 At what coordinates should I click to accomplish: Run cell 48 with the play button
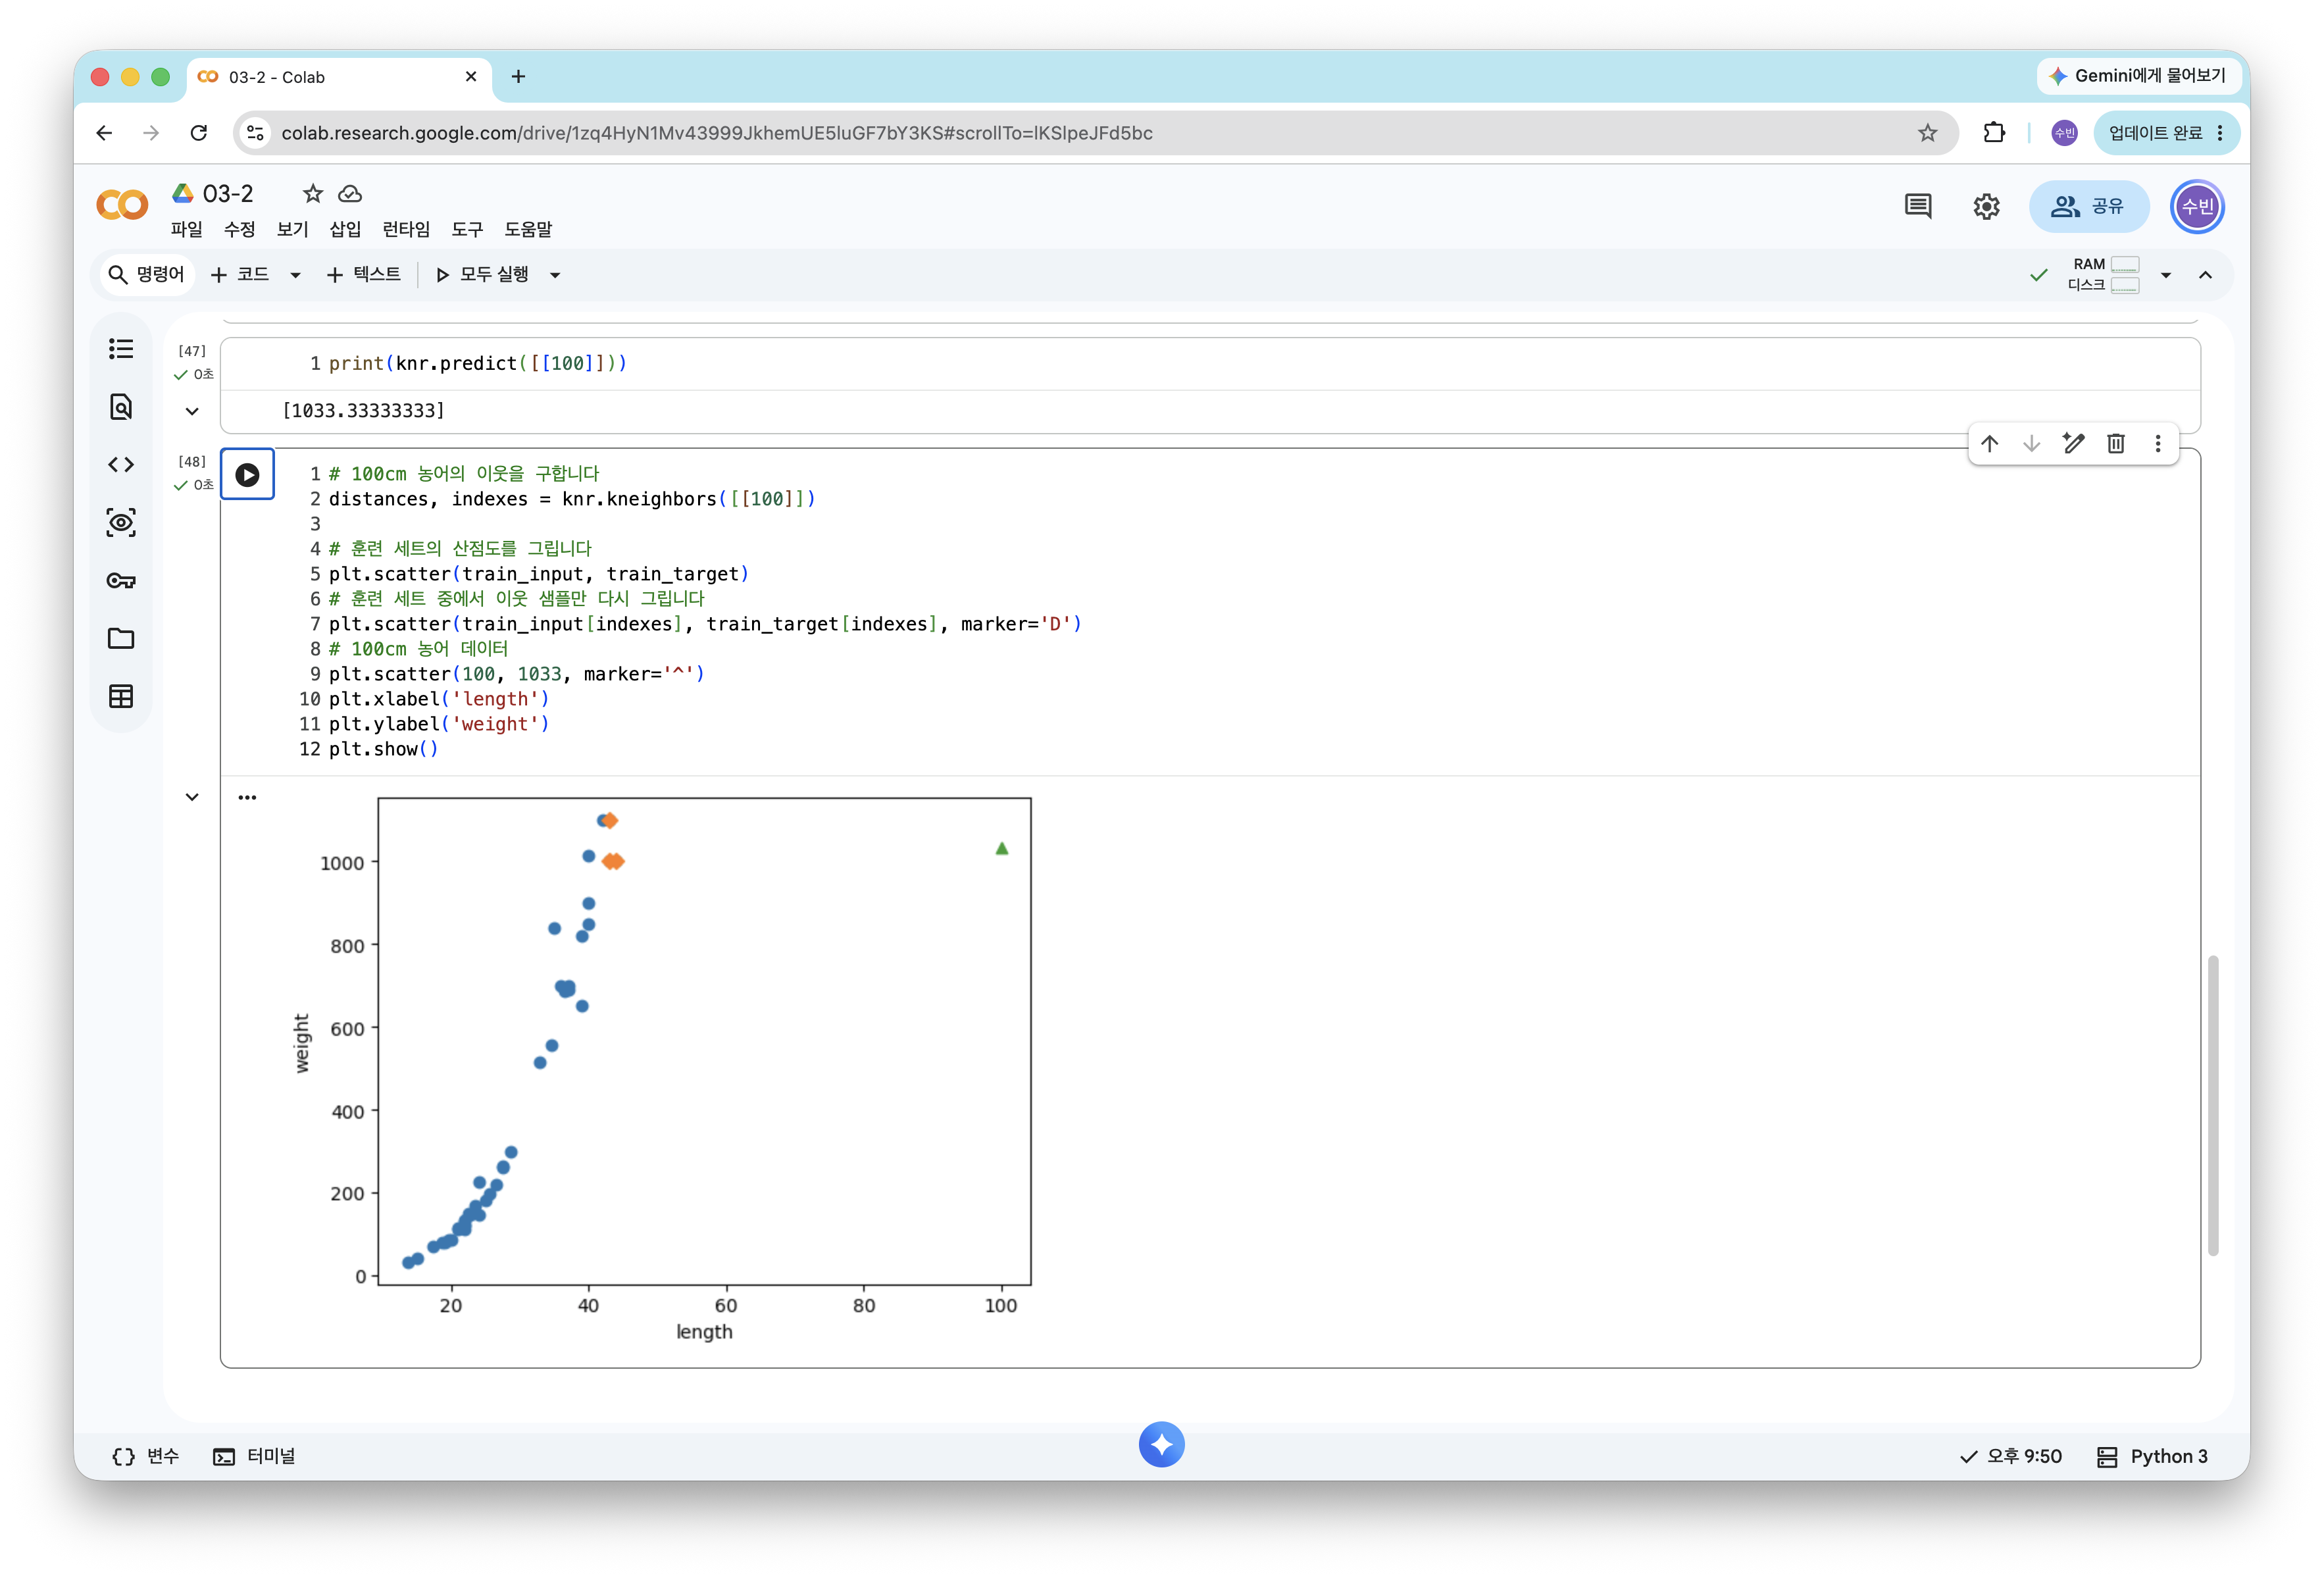(x=247, y=475)
